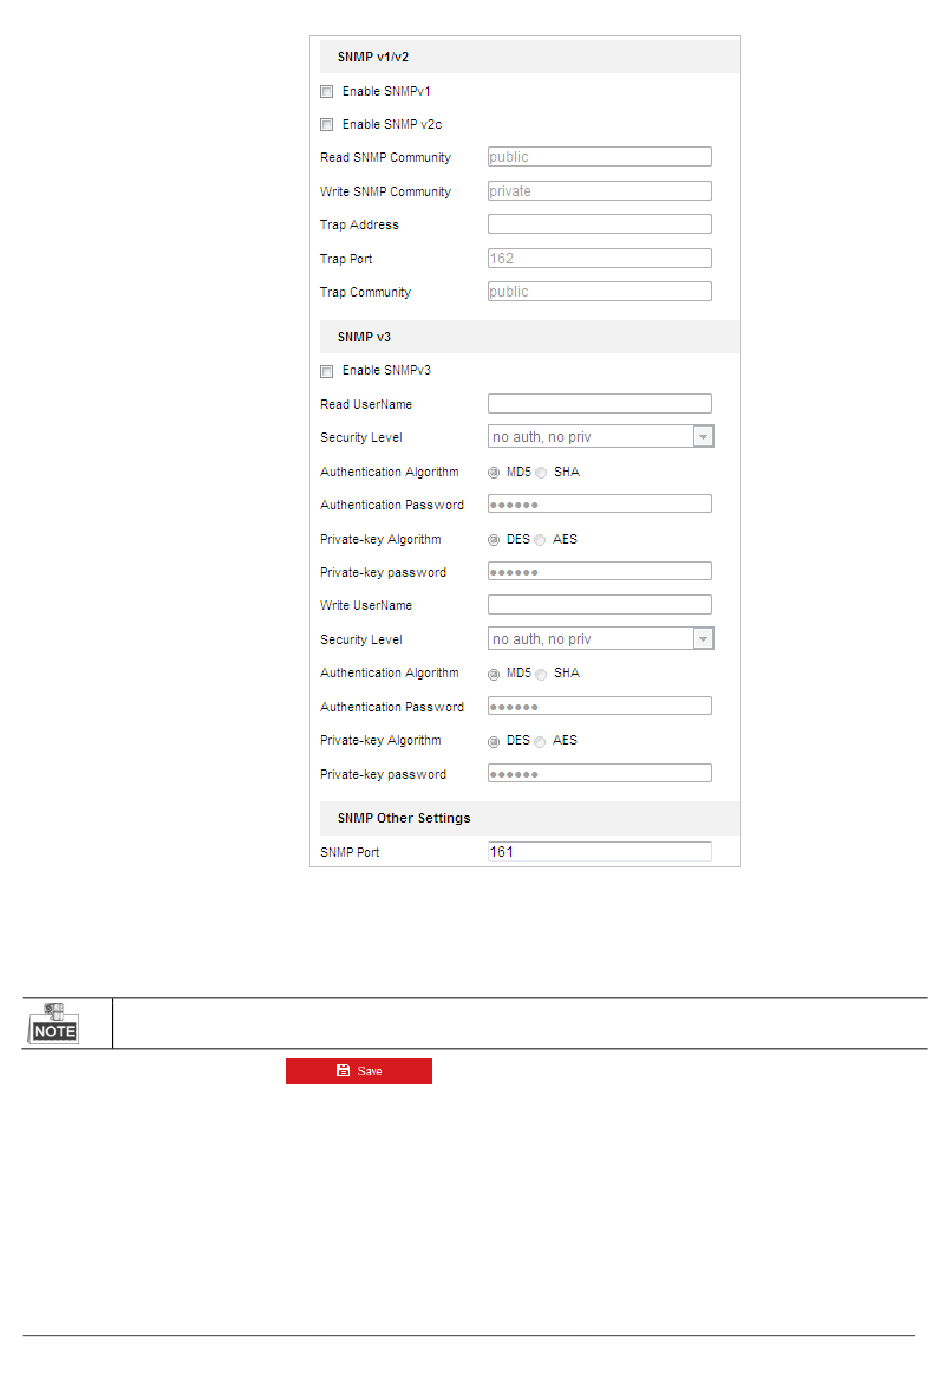
Task: Choose SHA for the Write user authentication
Action: [541, 674]
